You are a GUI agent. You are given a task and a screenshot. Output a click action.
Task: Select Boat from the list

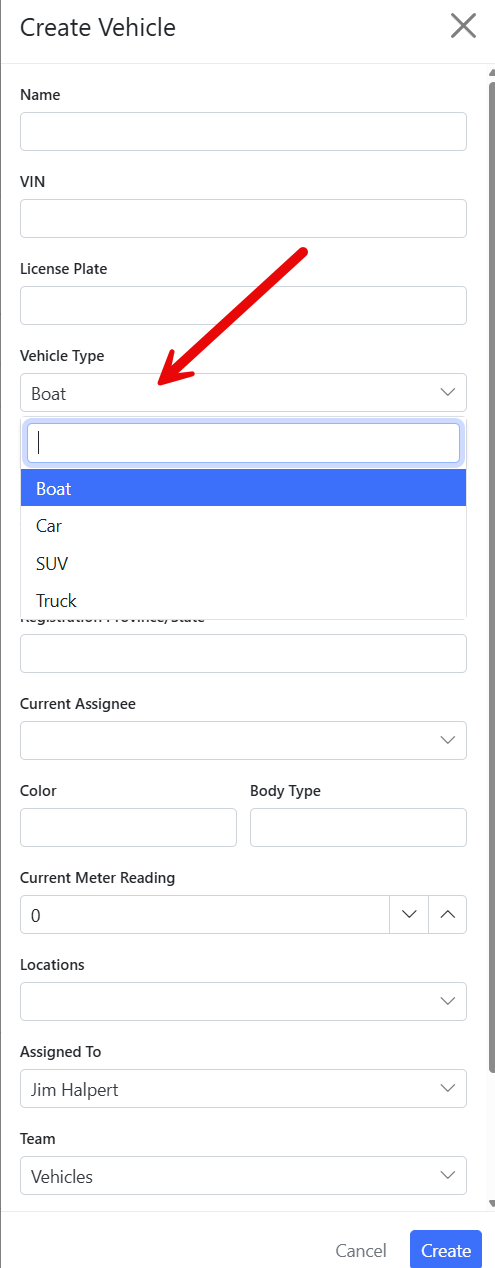point(243,488)
